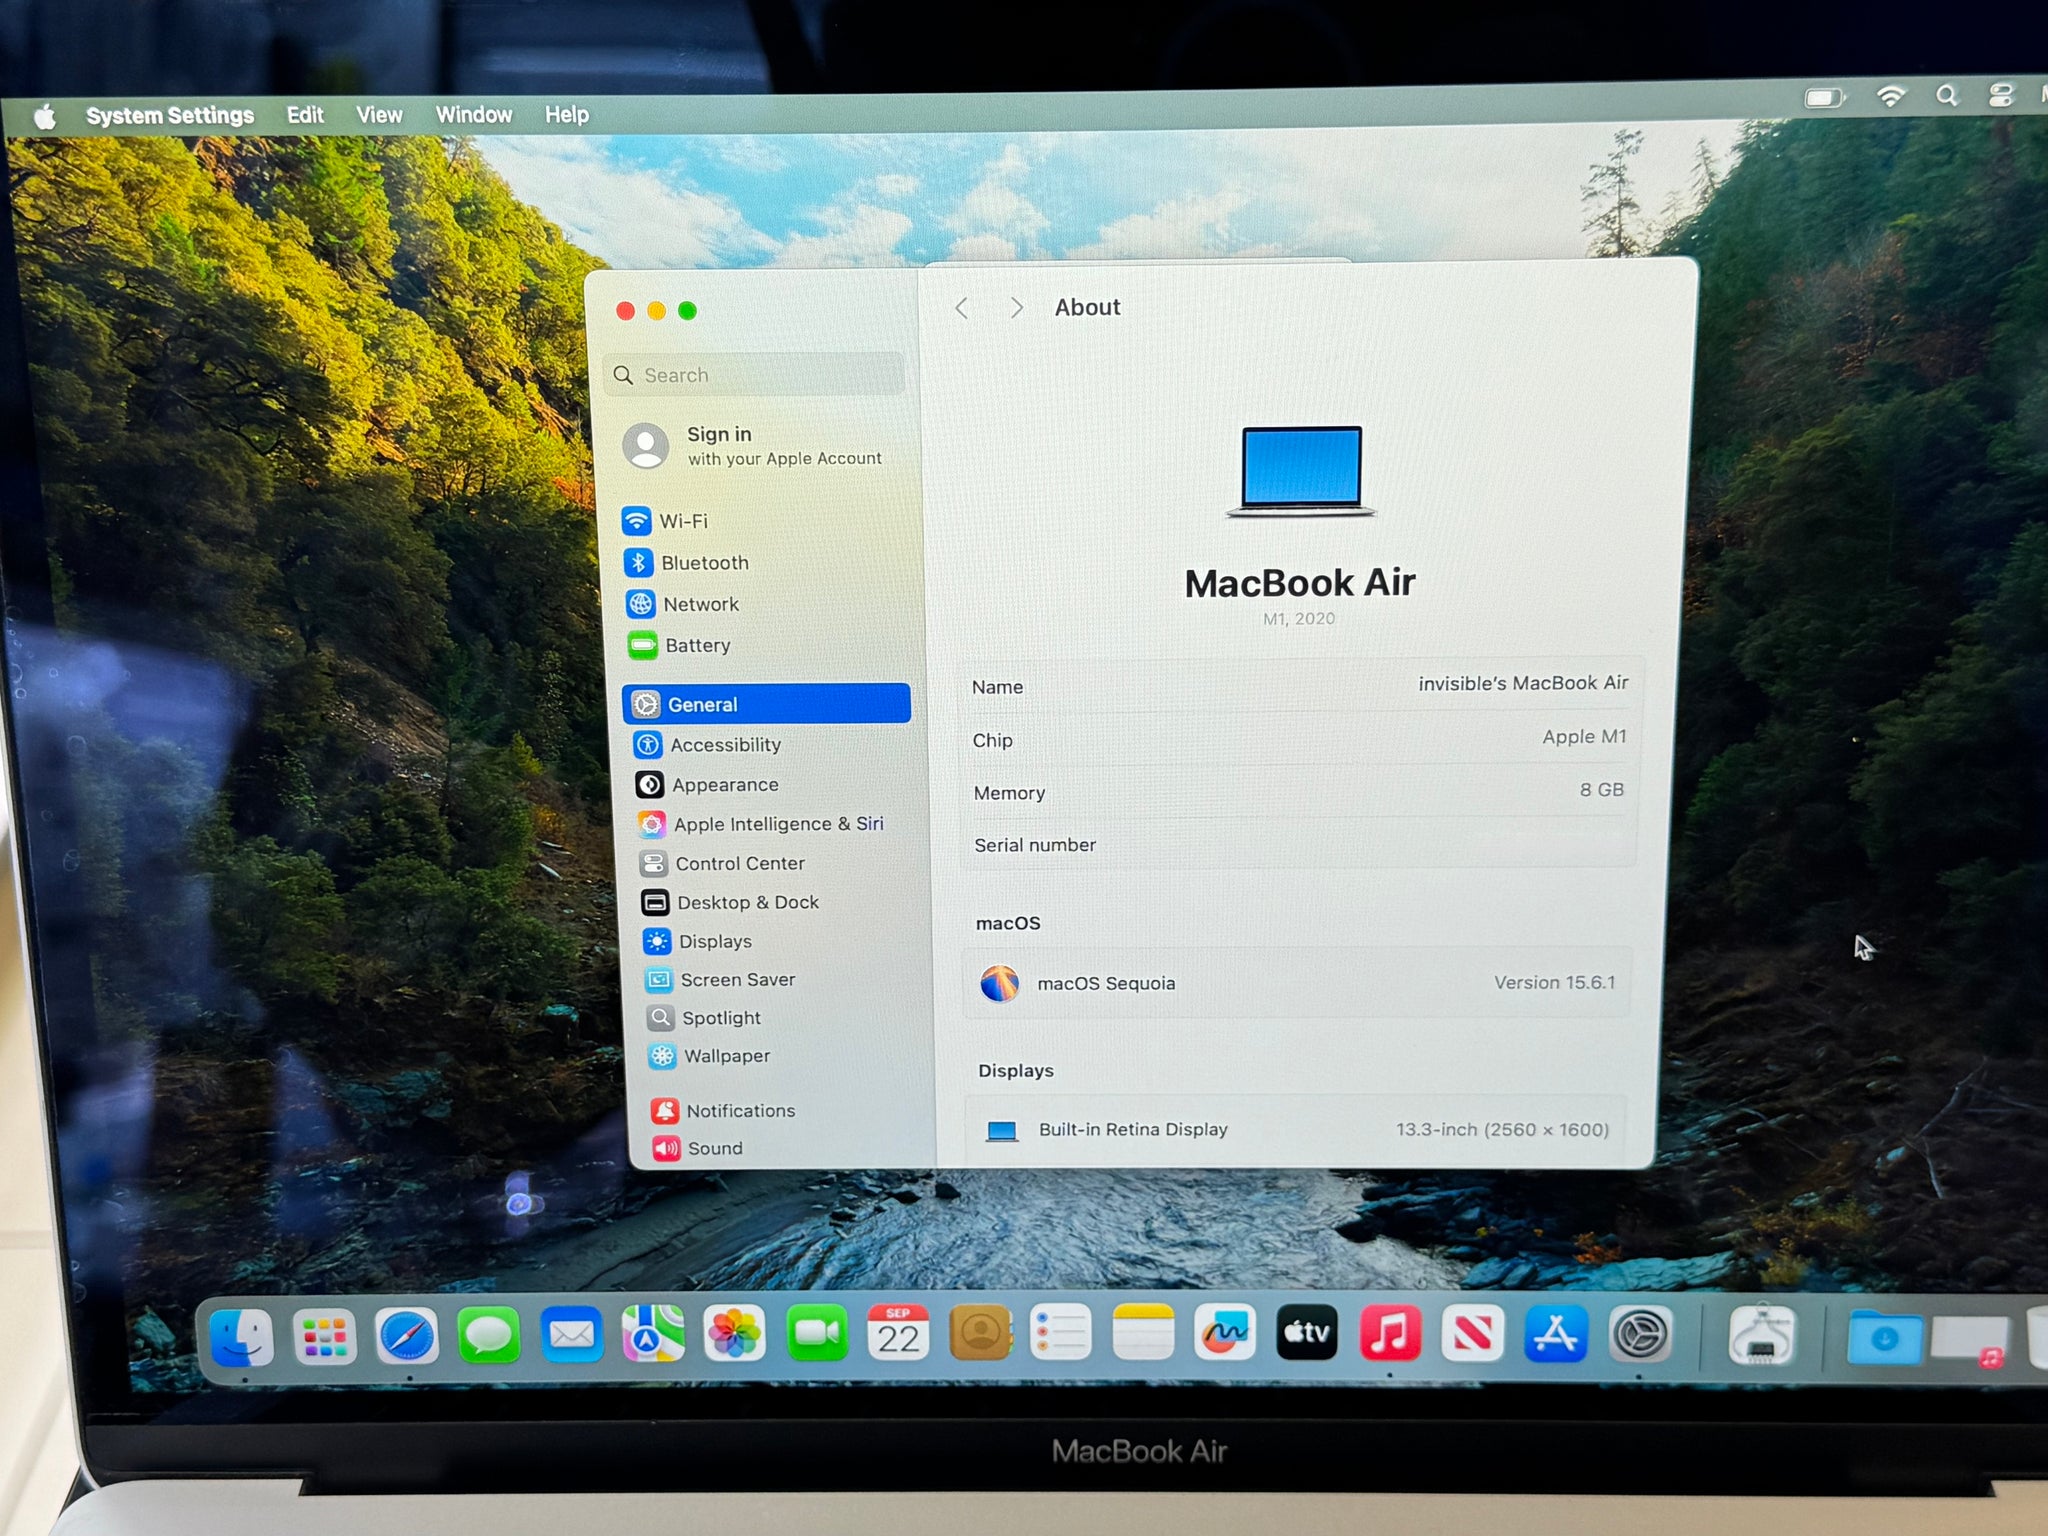Click the Safari icon in the Dock
2048x1536 pixels.
[407, 1335]
